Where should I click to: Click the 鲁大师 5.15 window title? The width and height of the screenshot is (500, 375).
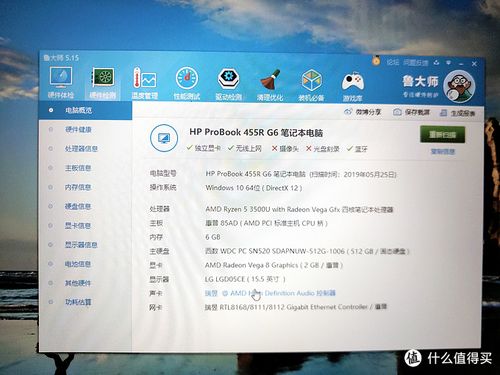tap(61, 58)
